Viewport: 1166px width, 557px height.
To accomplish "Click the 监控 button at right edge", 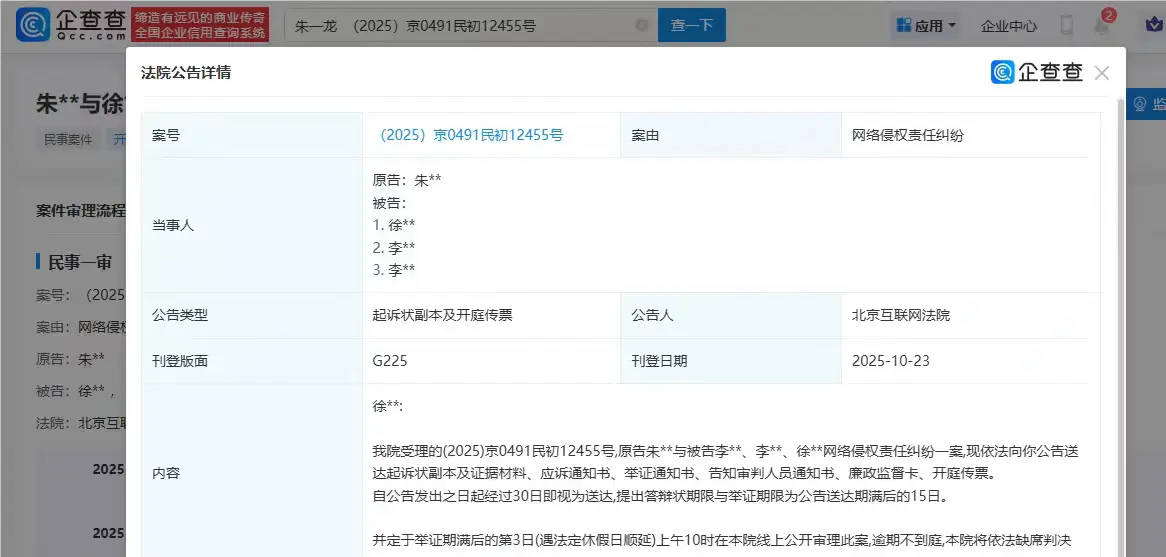I will [x=1147, y=104].
